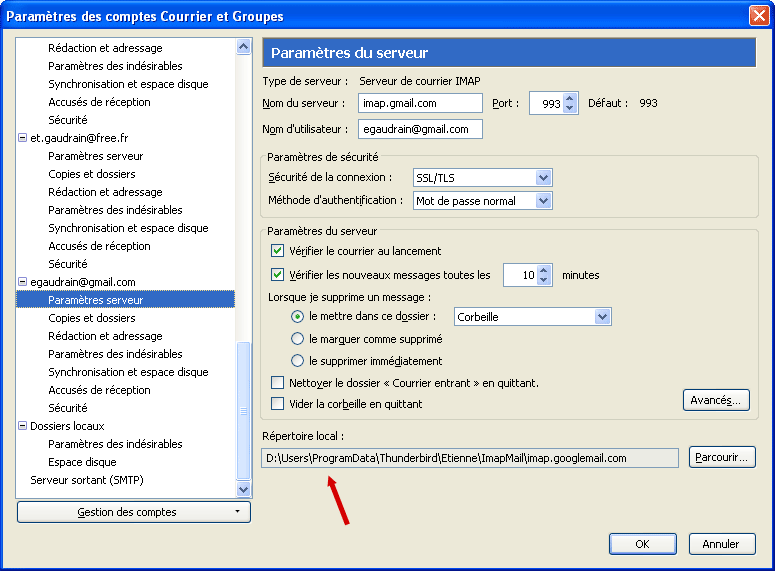Close the account settings dialog window
Image resolution: width=775 pixels, height=571 pixels.
coord(758,15)
